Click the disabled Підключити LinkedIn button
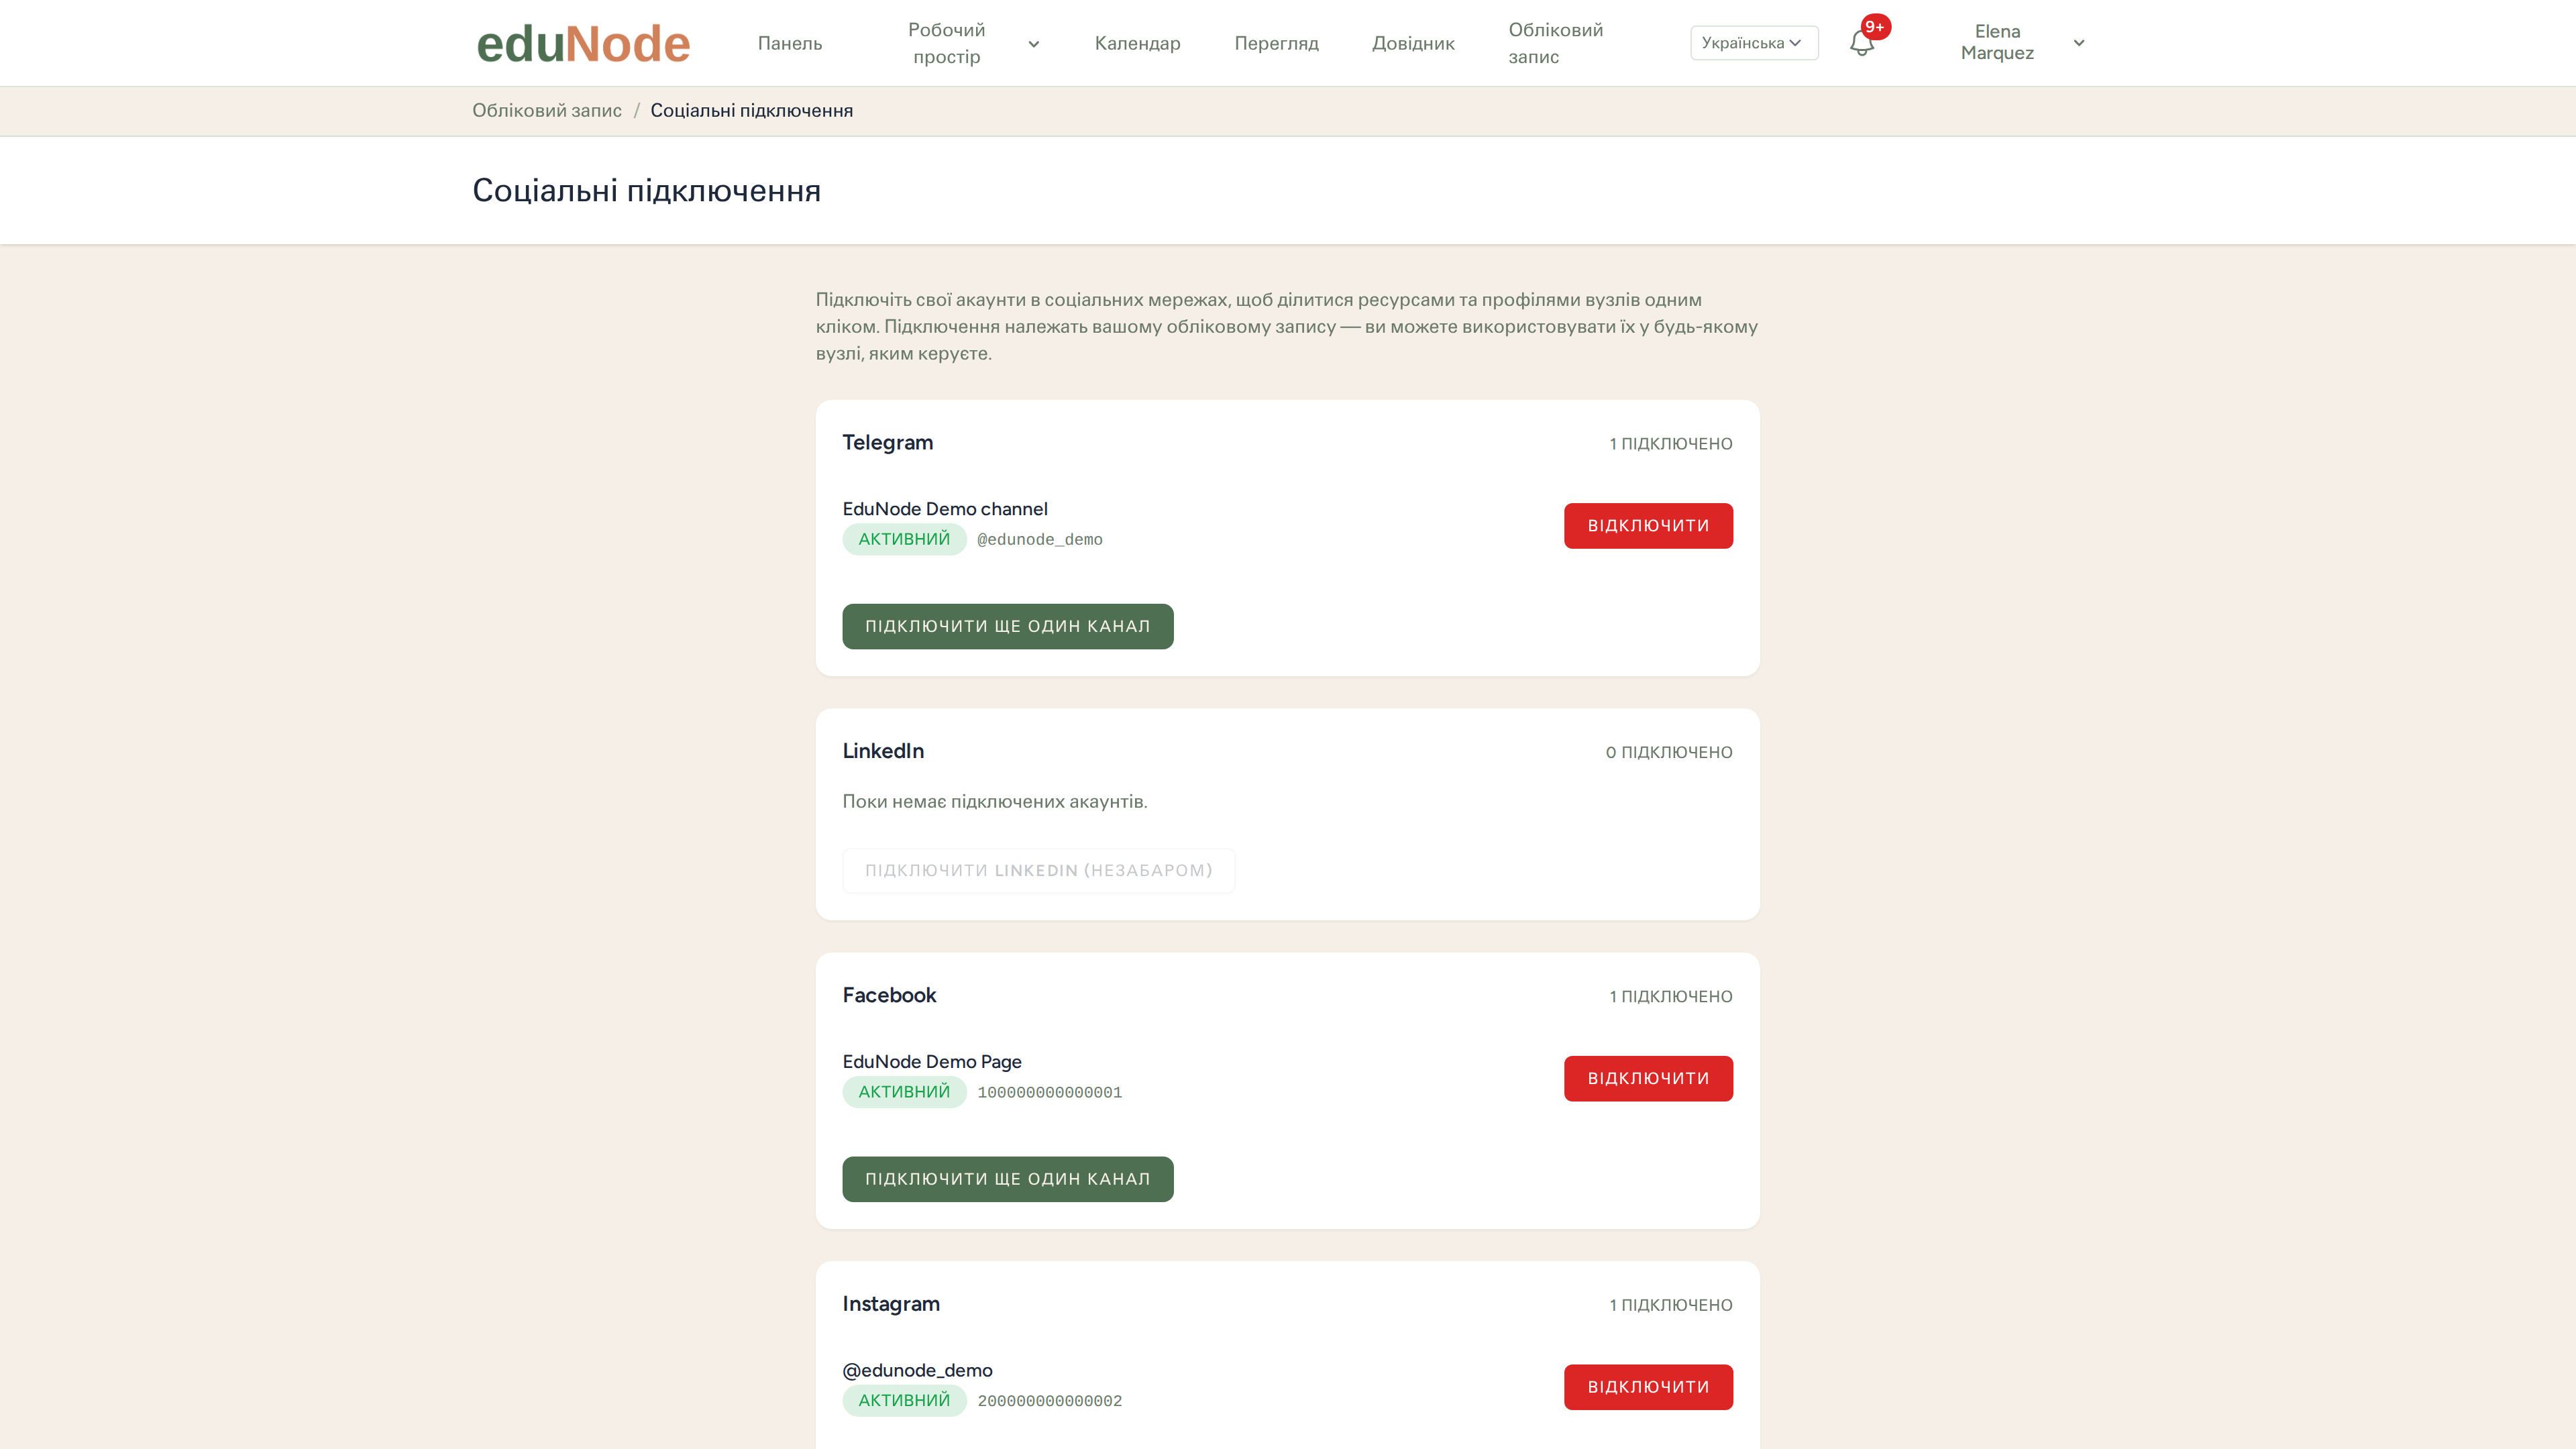The image size is (2576, 1449). tap(1038, 871)
